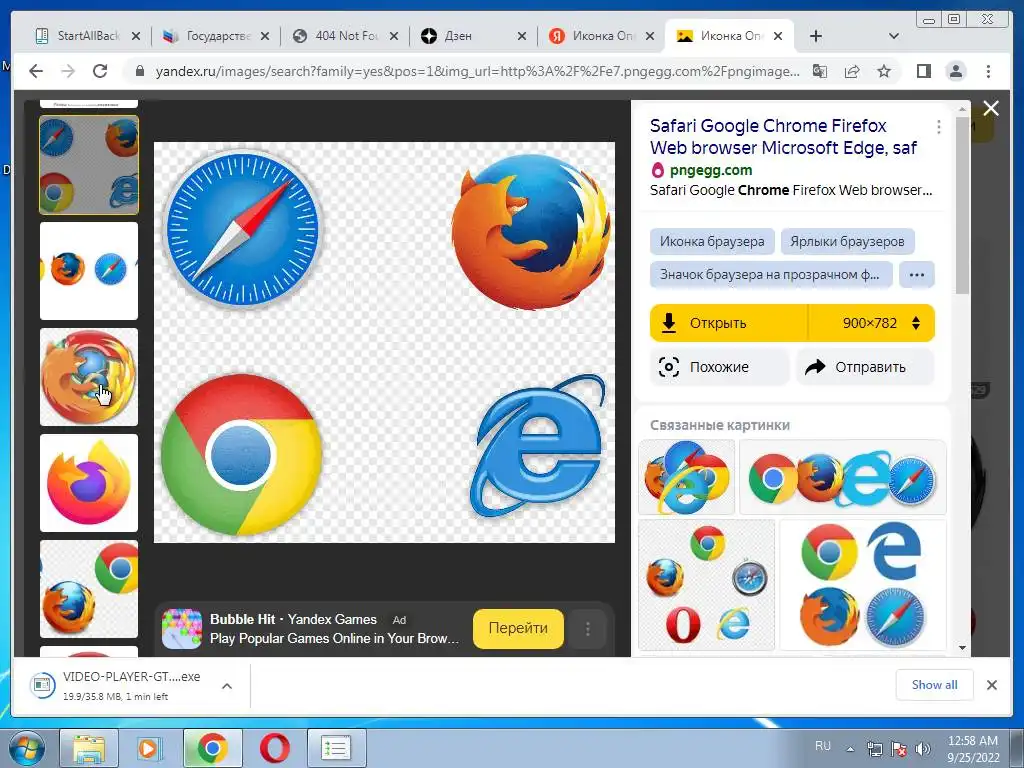
Task: Open the side panel icon in Chrome toolbar
Action: point(923,71)
